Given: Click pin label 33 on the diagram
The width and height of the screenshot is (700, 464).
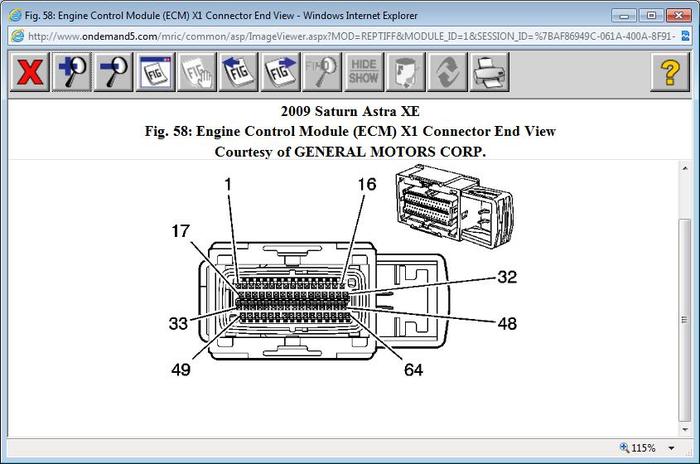Looking at the screenshot, I should tap(178, 323).
